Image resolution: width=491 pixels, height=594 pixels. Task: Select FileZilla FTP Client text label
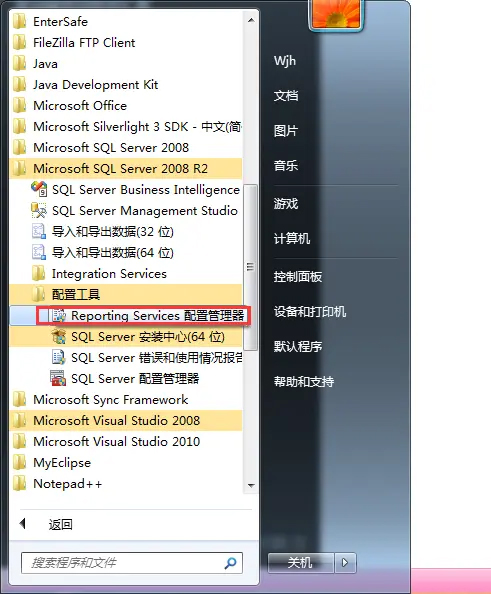(x=84, y=43)
